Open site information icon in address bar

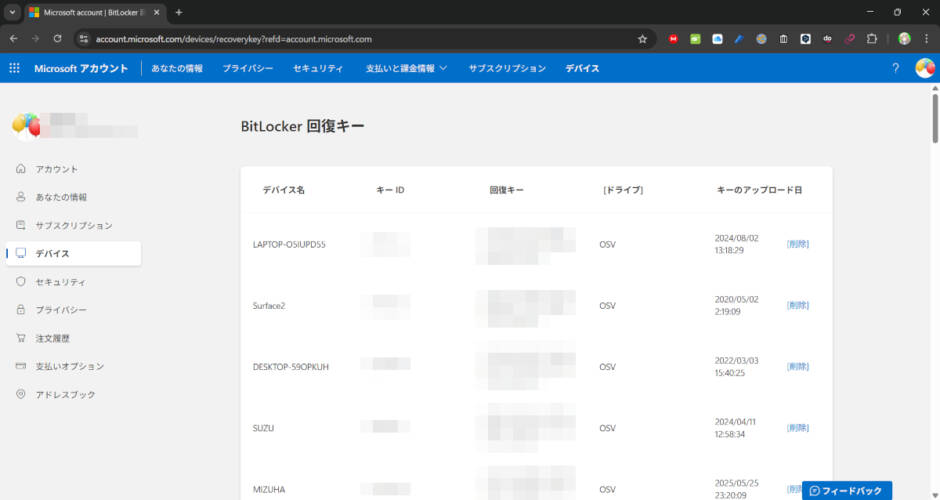click(x=83, y=39)
